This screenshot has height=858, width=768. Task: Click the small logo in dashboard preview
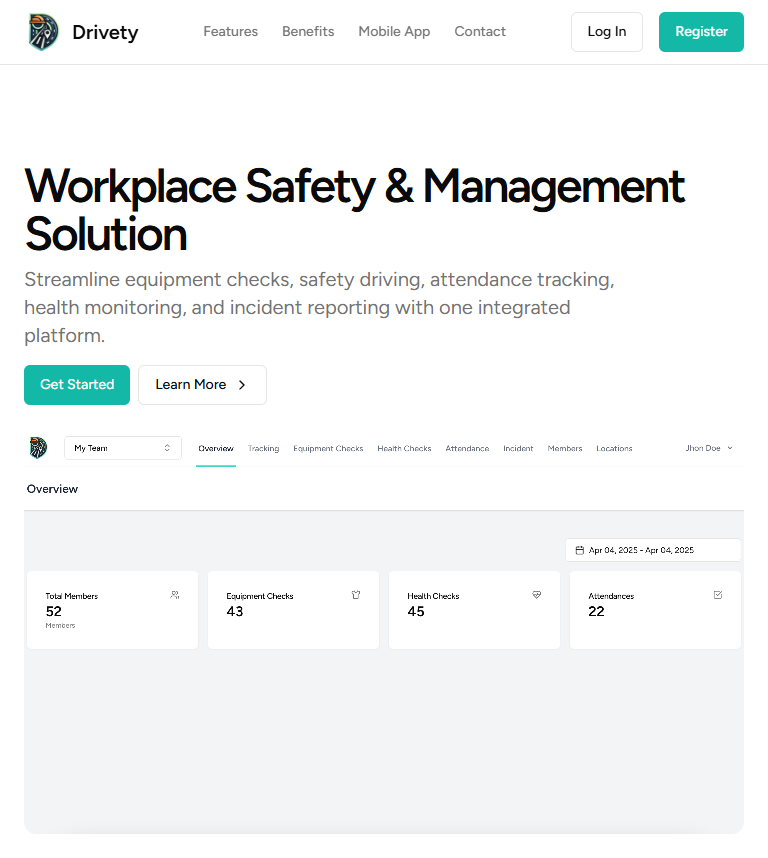(38, 448)
